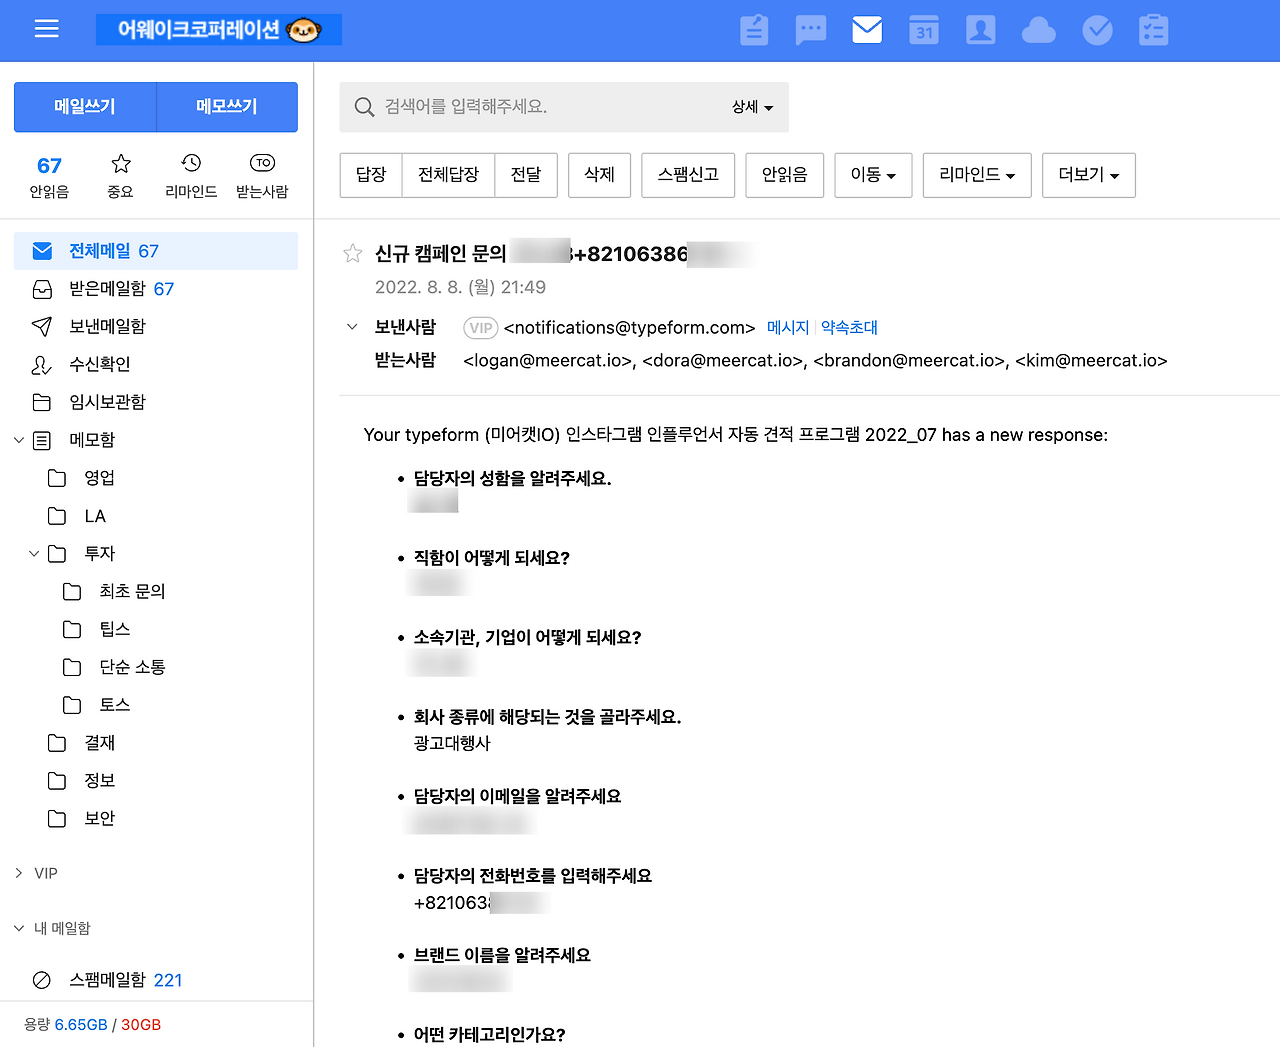Image resolution: width=1280 pixels, height=1047 pixels.
Task: Star the 신규 캠페인 문의 email
Action: 353,253
